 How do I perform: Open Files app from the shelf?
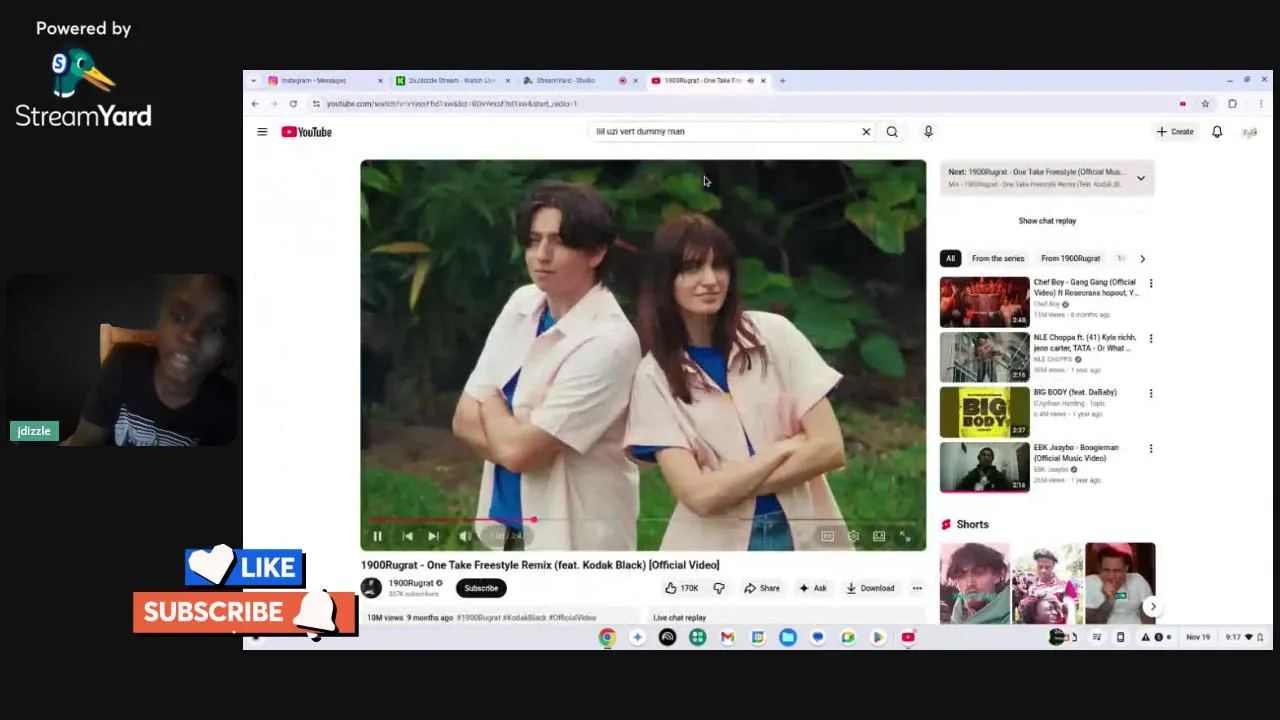point(788,637)
